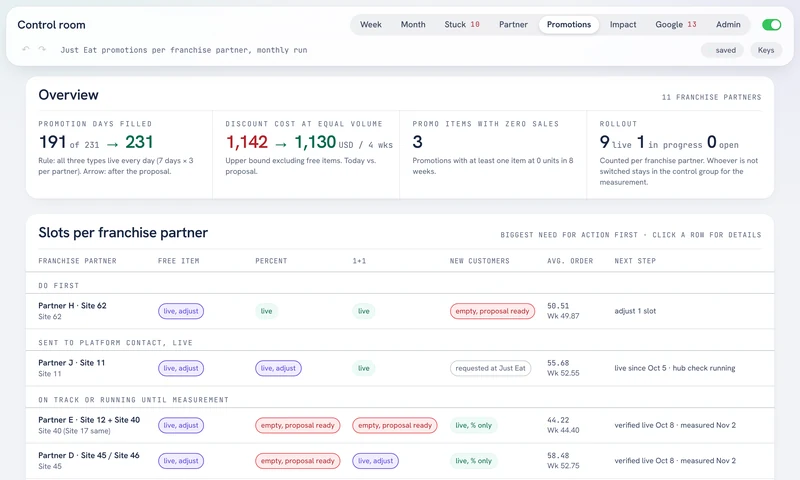
Task: Click the '1,142 → 1,130' discount cost figure
Action: point(281,142)
